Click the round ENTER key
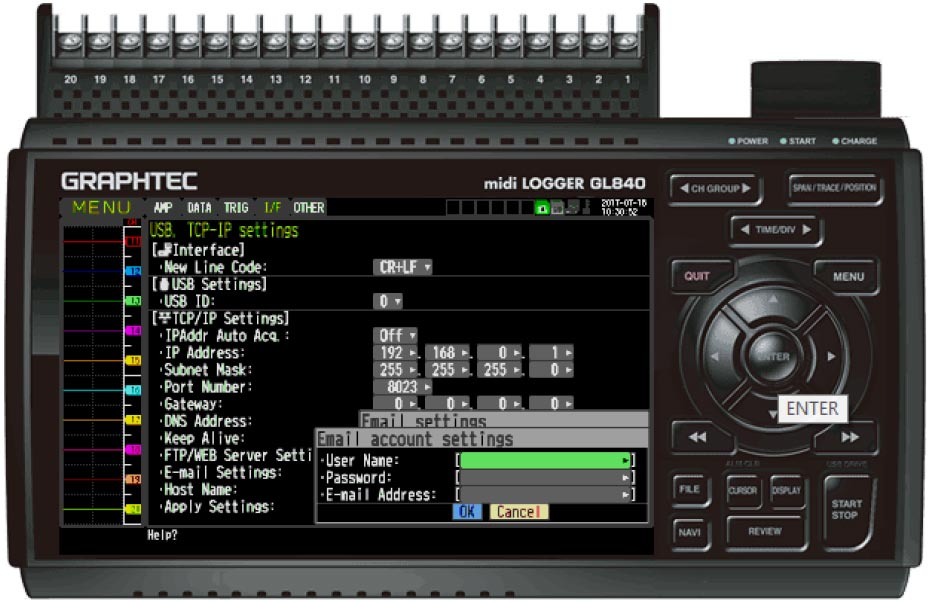The width and height of the screenshot is (928, 602). pyautogui.click(x=773, y=356)
